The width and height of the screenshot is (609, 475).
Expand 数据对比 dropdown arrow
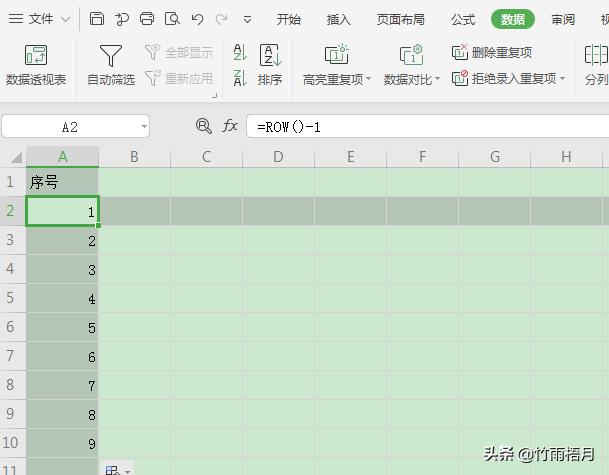pos(437,79)
